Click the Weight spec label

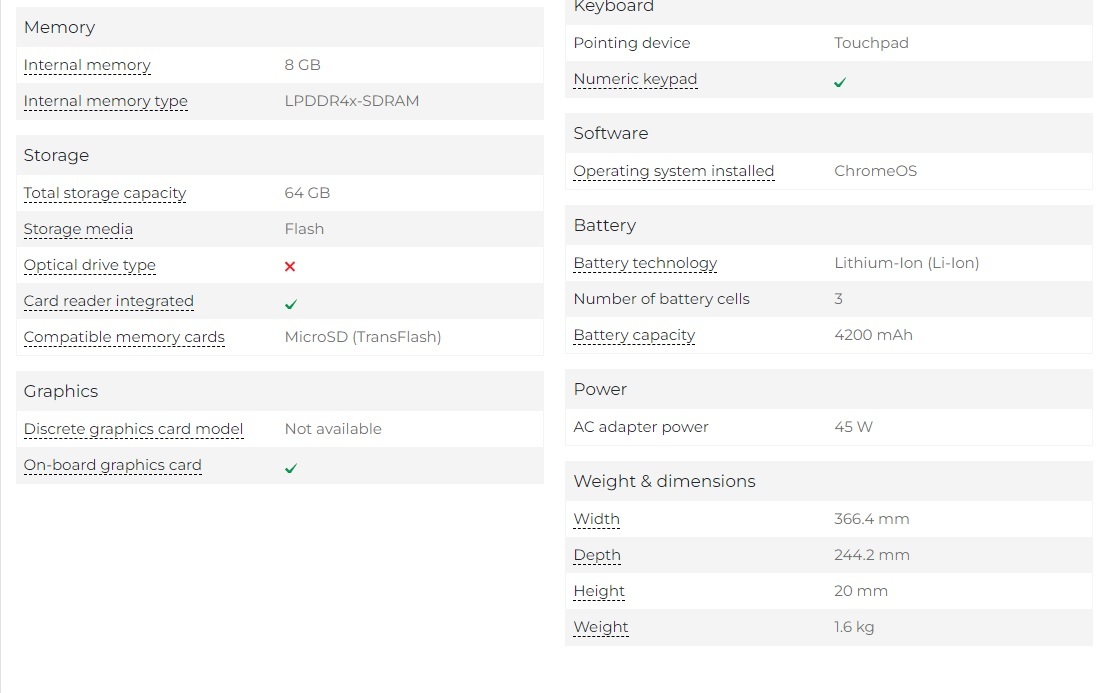601,627
